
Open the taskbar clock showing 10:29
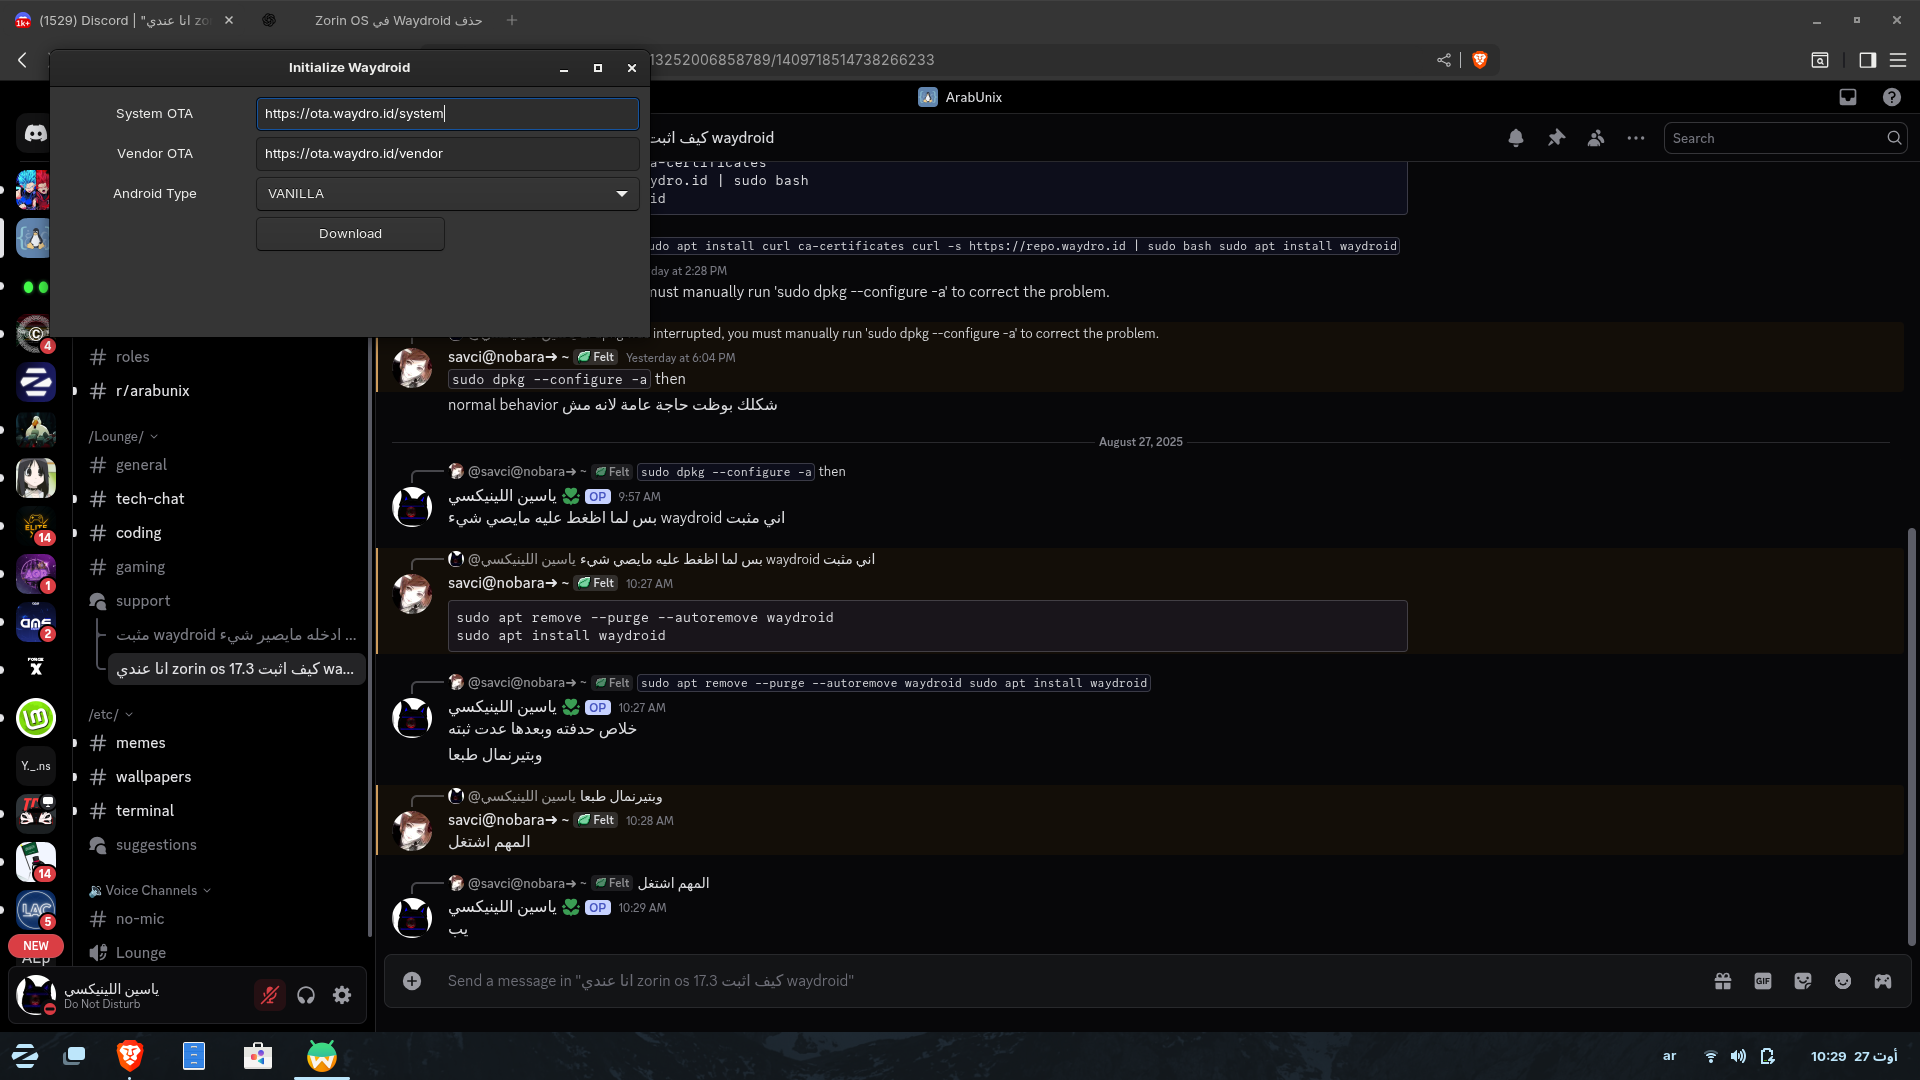tap(1853, 1056)
